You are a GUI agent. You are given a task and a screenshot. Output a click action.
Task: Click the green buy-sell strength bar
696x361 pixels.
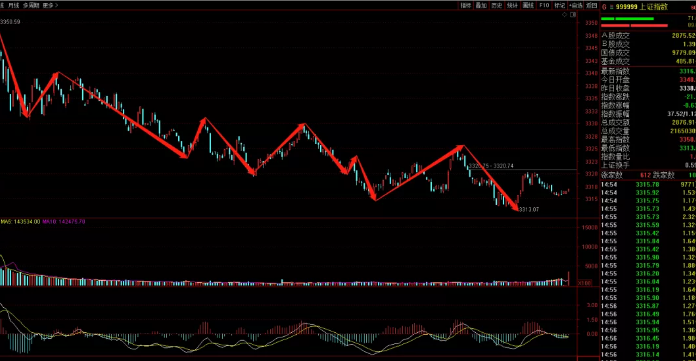pyautogui.click(x=628, y=19)
